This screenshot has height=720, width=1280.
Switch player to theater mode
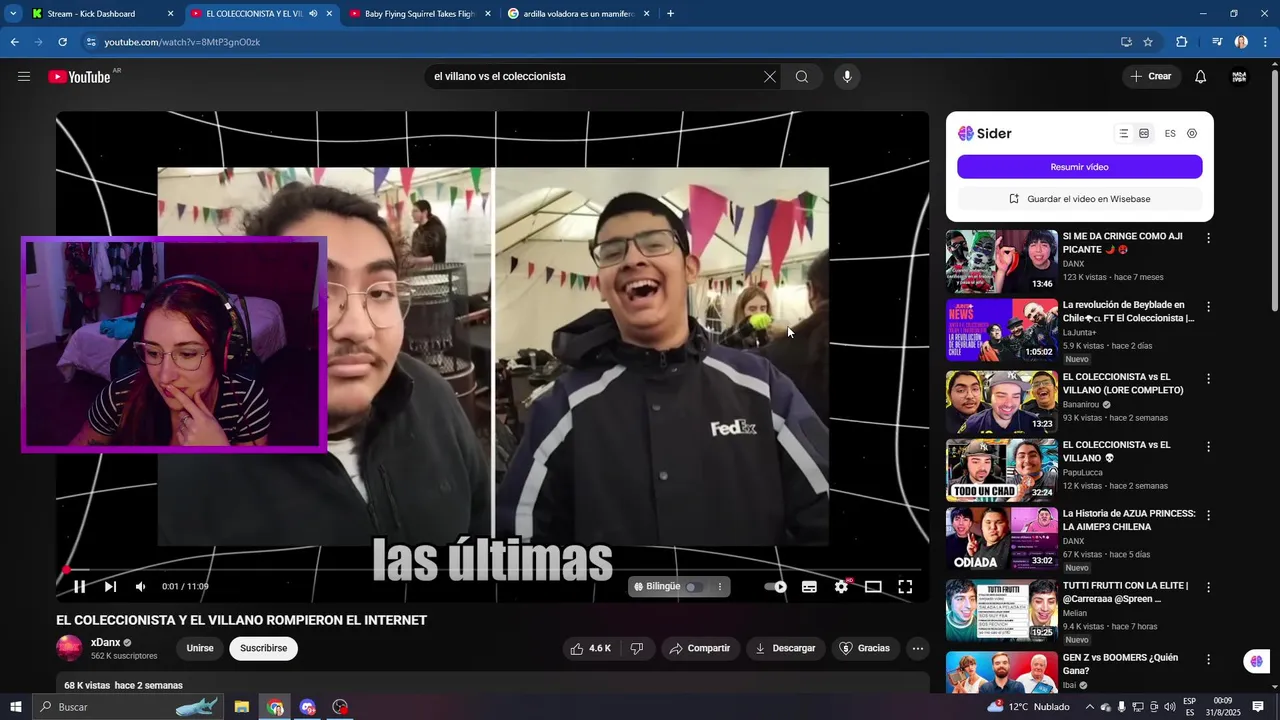(873, 587)
